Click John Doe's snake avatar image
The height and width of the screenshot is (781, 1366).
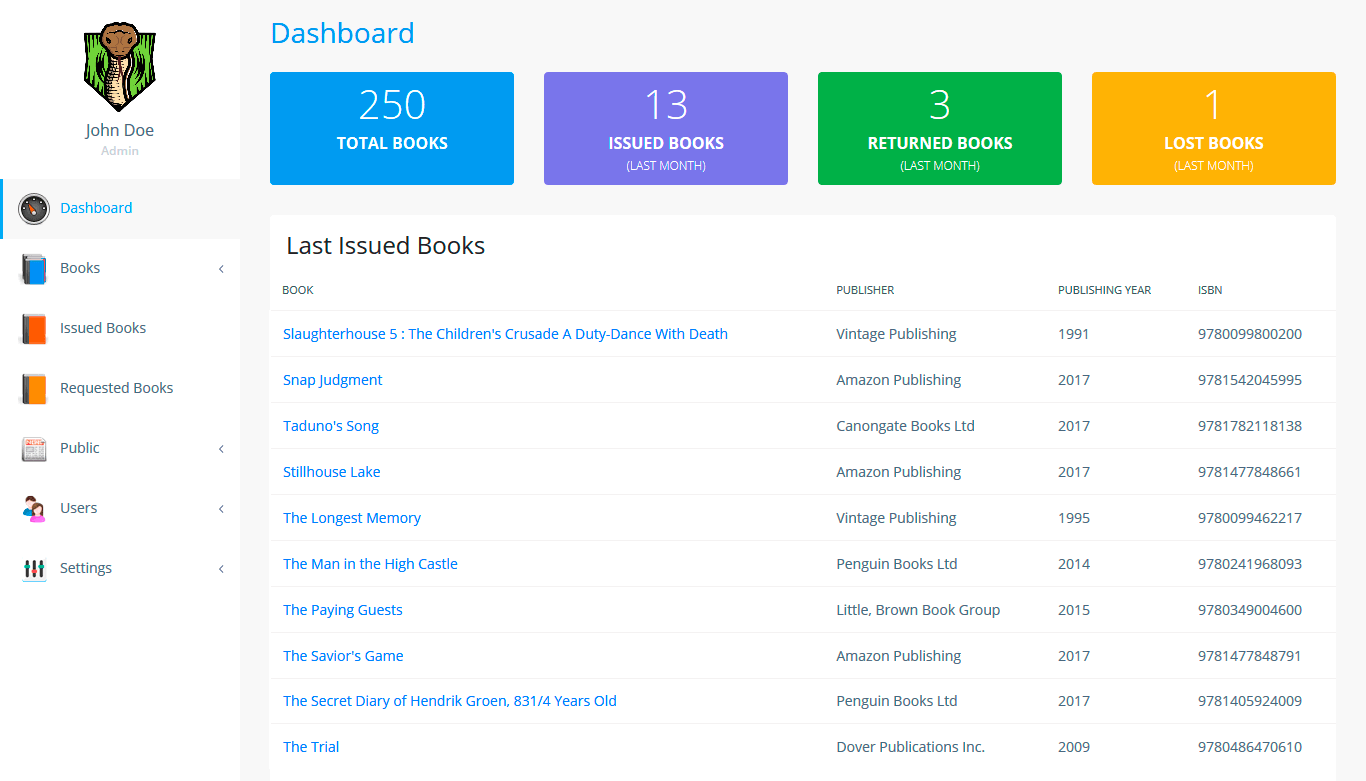119,66
